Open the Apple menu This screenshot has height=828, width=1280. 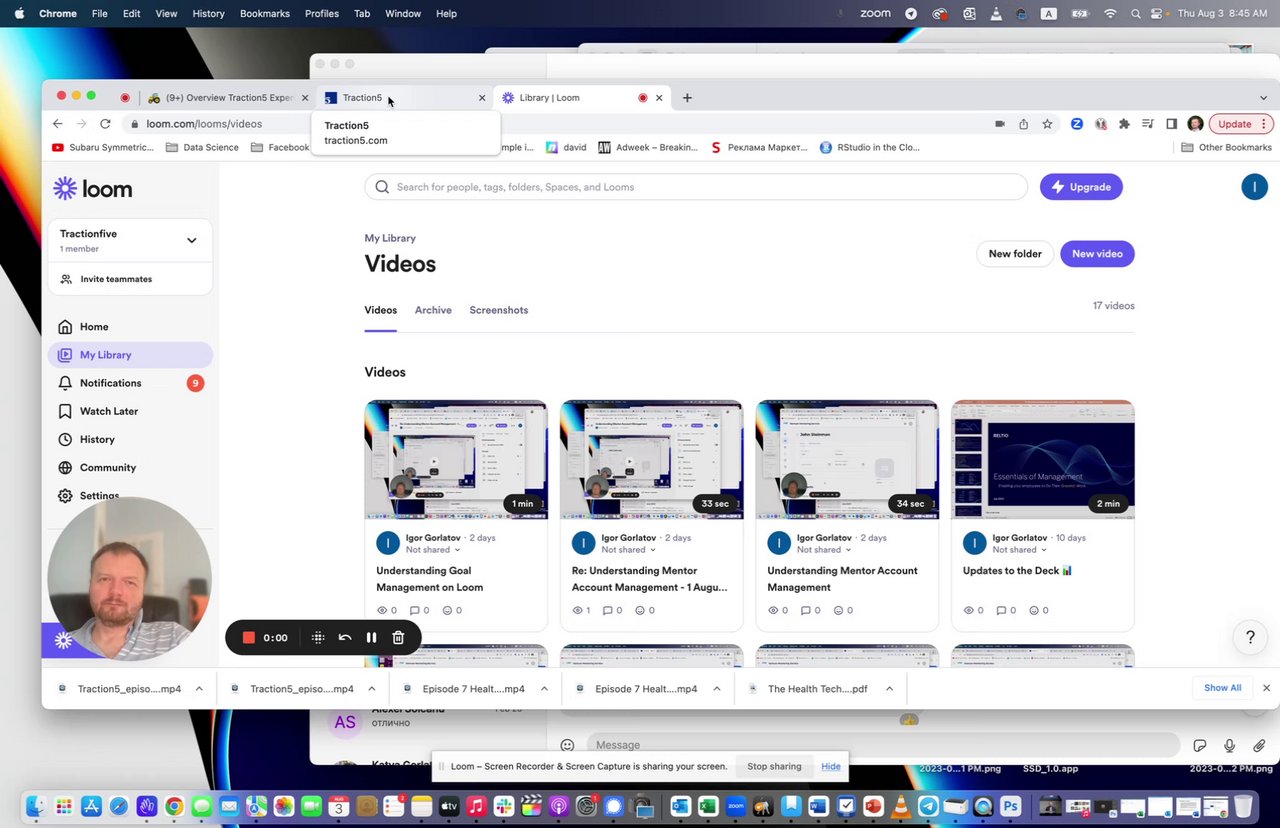coord(19,14)
